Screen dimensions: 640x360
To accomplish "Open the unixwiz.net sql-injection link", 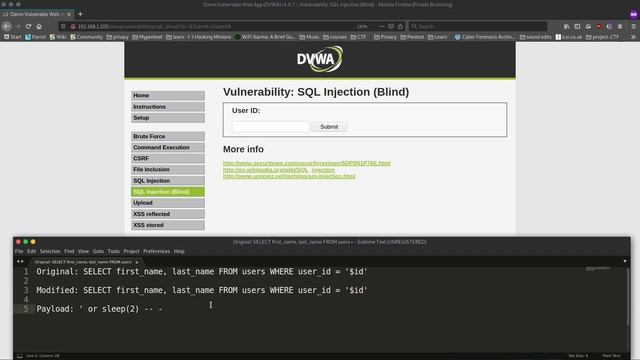I will pos(289,176).
